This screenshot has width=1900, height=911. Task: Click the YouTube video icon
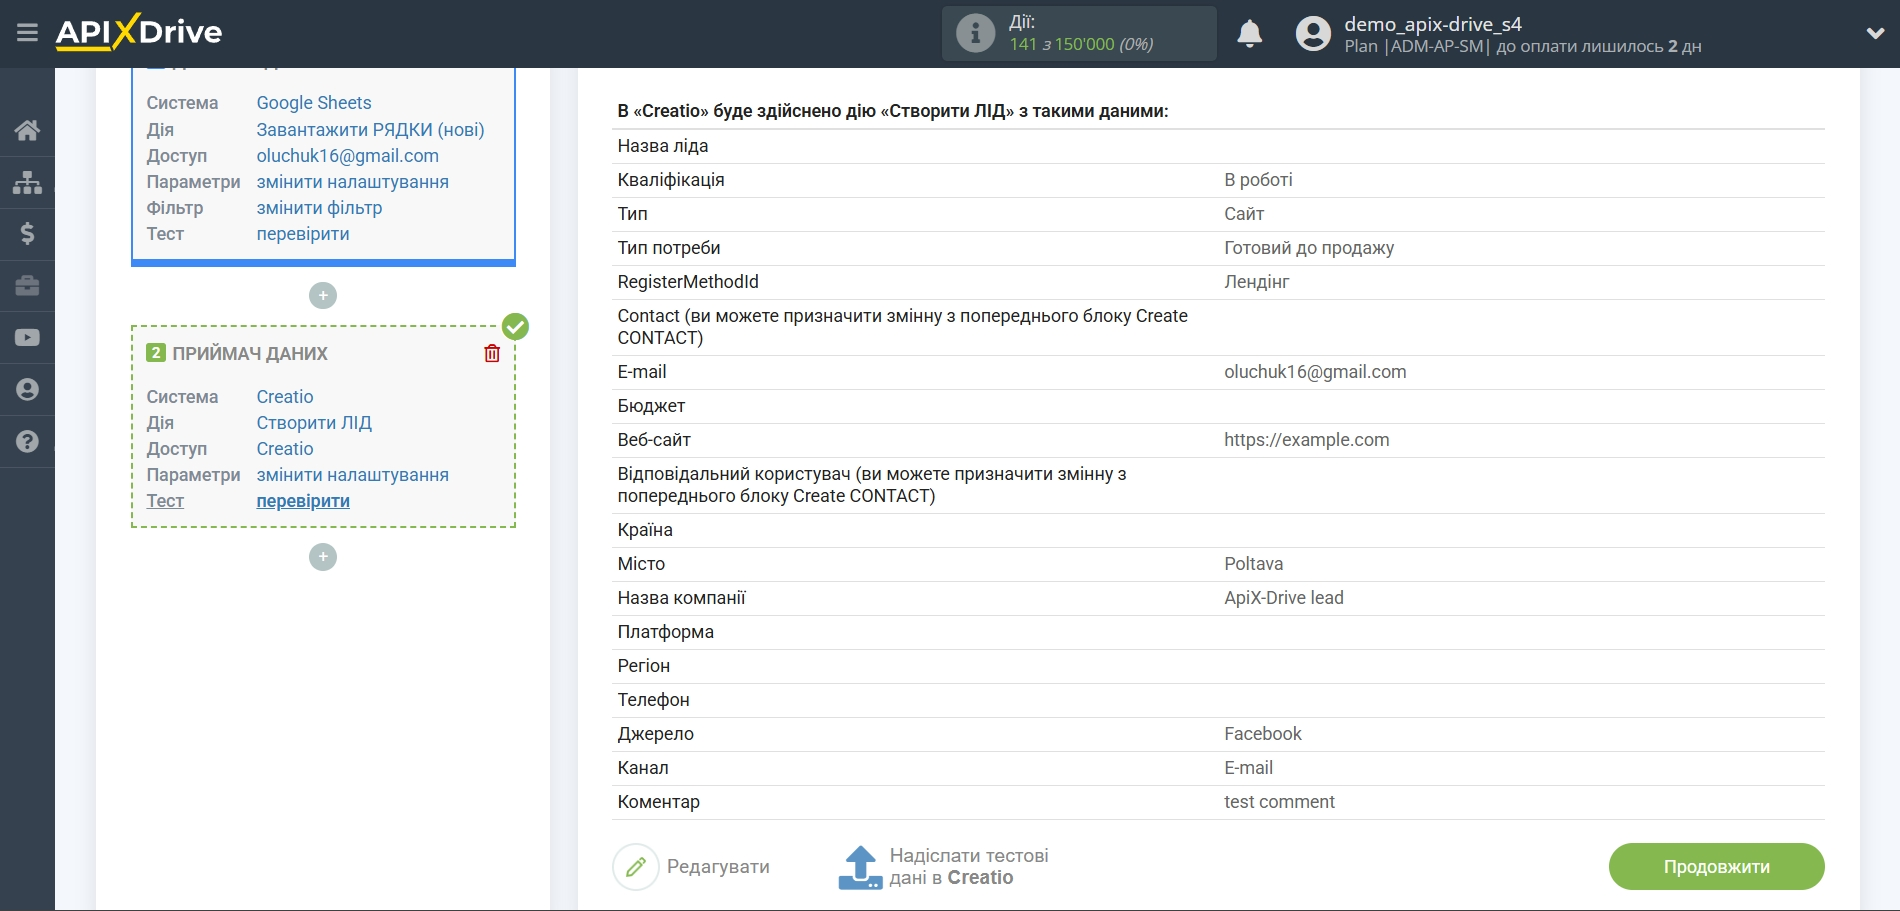tap(27, 338)
